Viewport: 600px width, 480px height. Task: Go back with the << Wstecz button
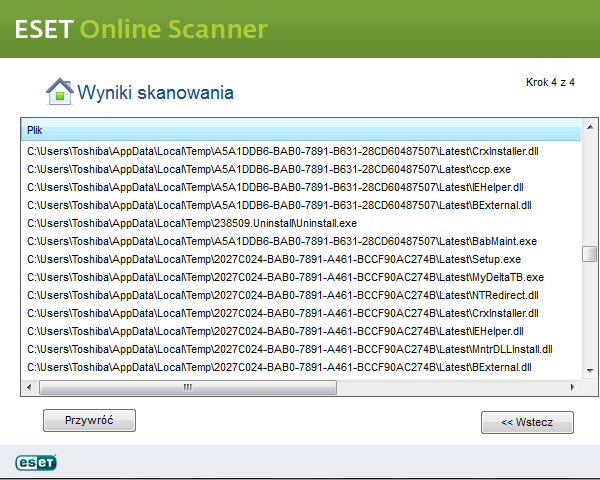[527, 422]
